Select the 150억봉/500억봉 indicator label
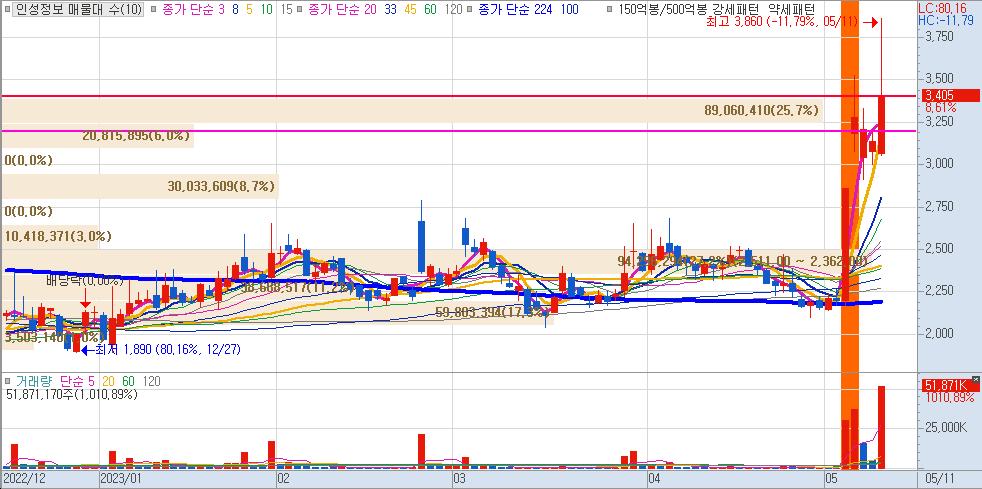Image resolution: width=982 pixels, height=489 pixels. 661,9
